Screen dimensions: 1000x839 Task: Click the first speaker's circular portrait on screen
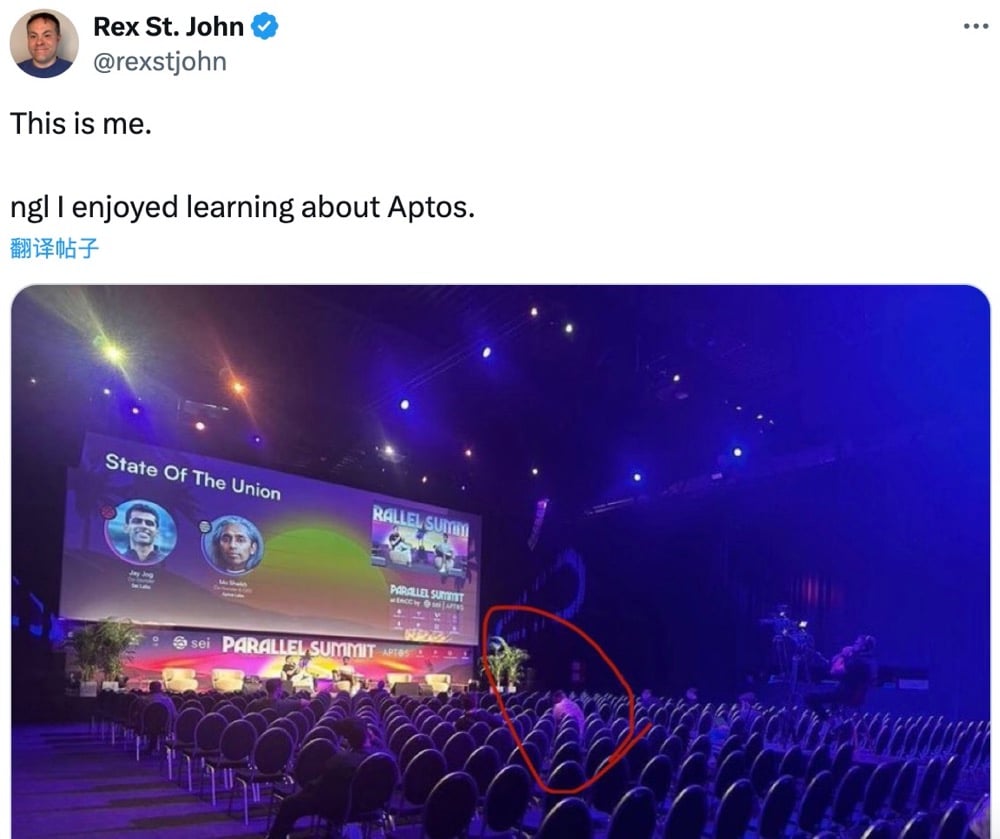(x=141, y=532)
